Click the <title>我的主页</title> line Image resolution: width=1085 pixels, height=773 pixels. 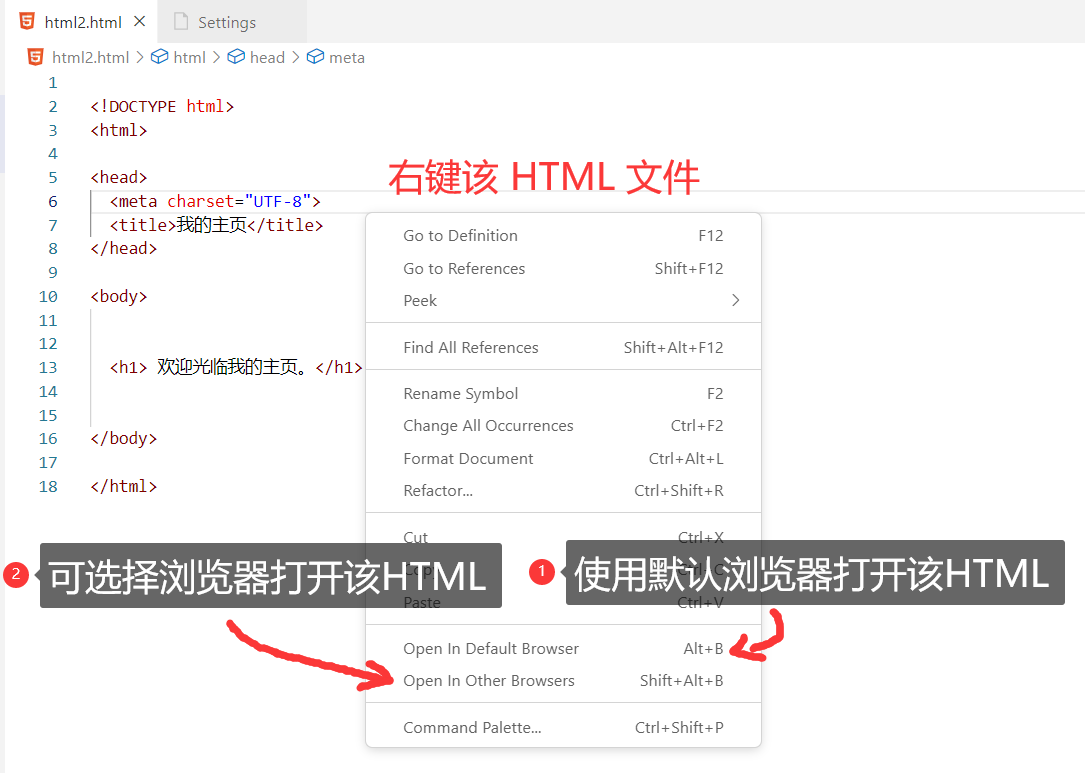(x=216, y=225)
